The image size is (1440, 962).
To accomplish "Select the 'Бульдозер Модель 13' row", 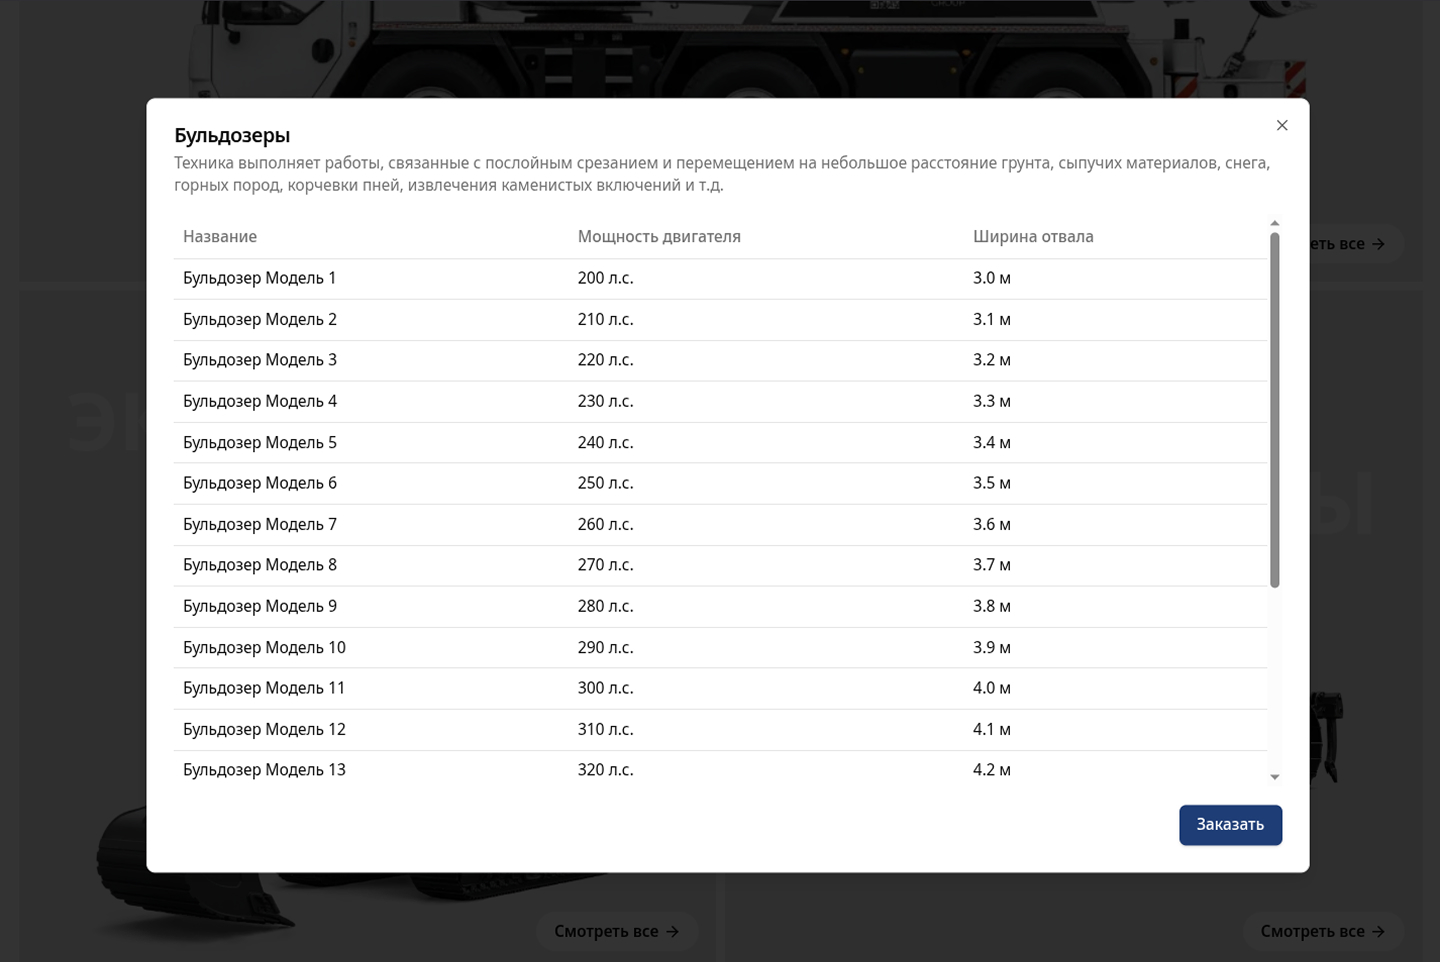I will [600, 770].
